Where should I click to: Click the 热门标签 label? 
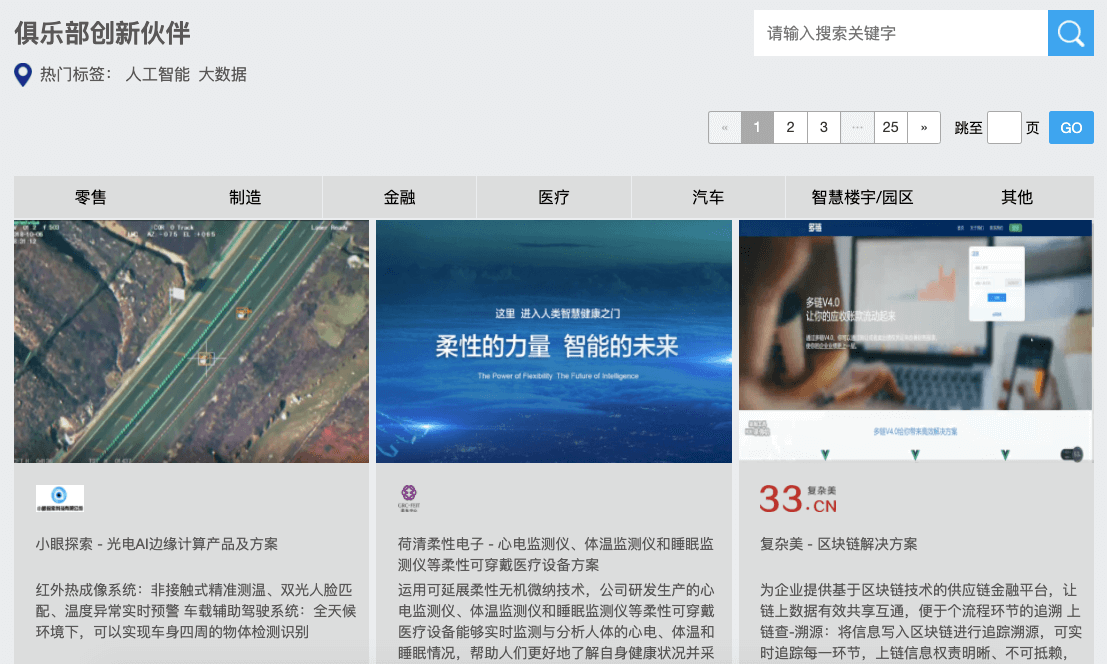click(x=75, y=75)
